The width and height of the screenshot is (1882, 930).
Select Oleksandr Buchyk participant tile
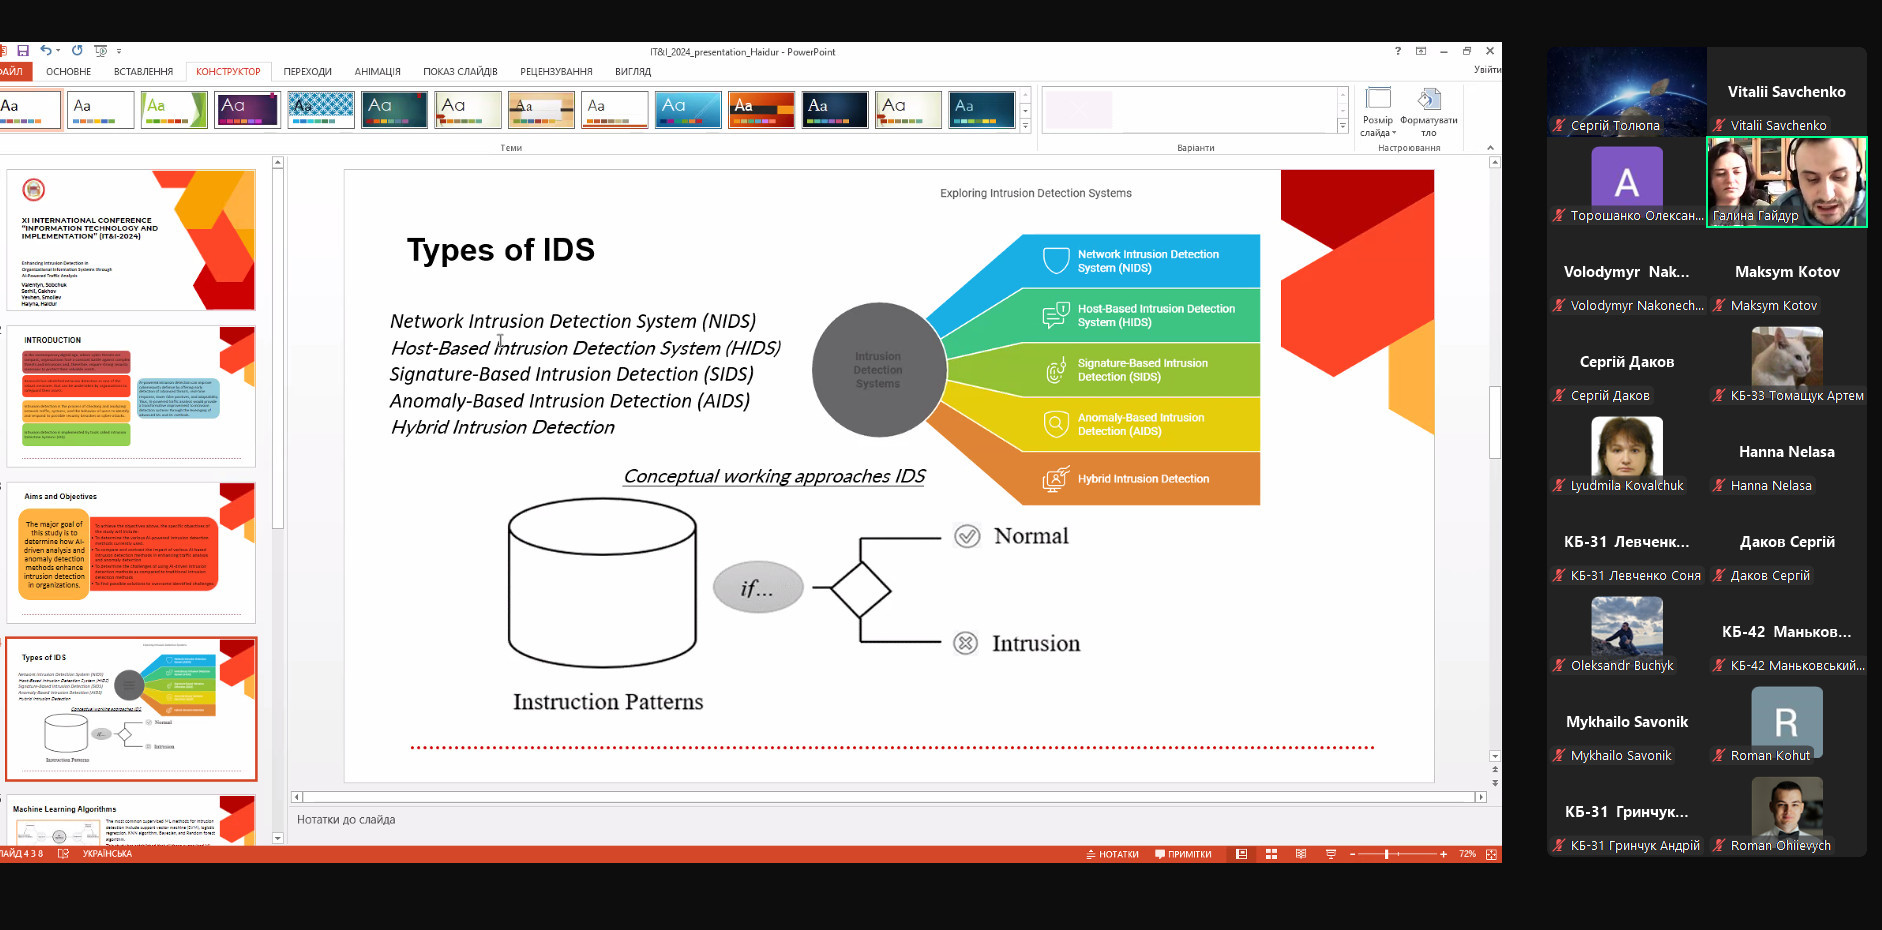coord(1627,632)
